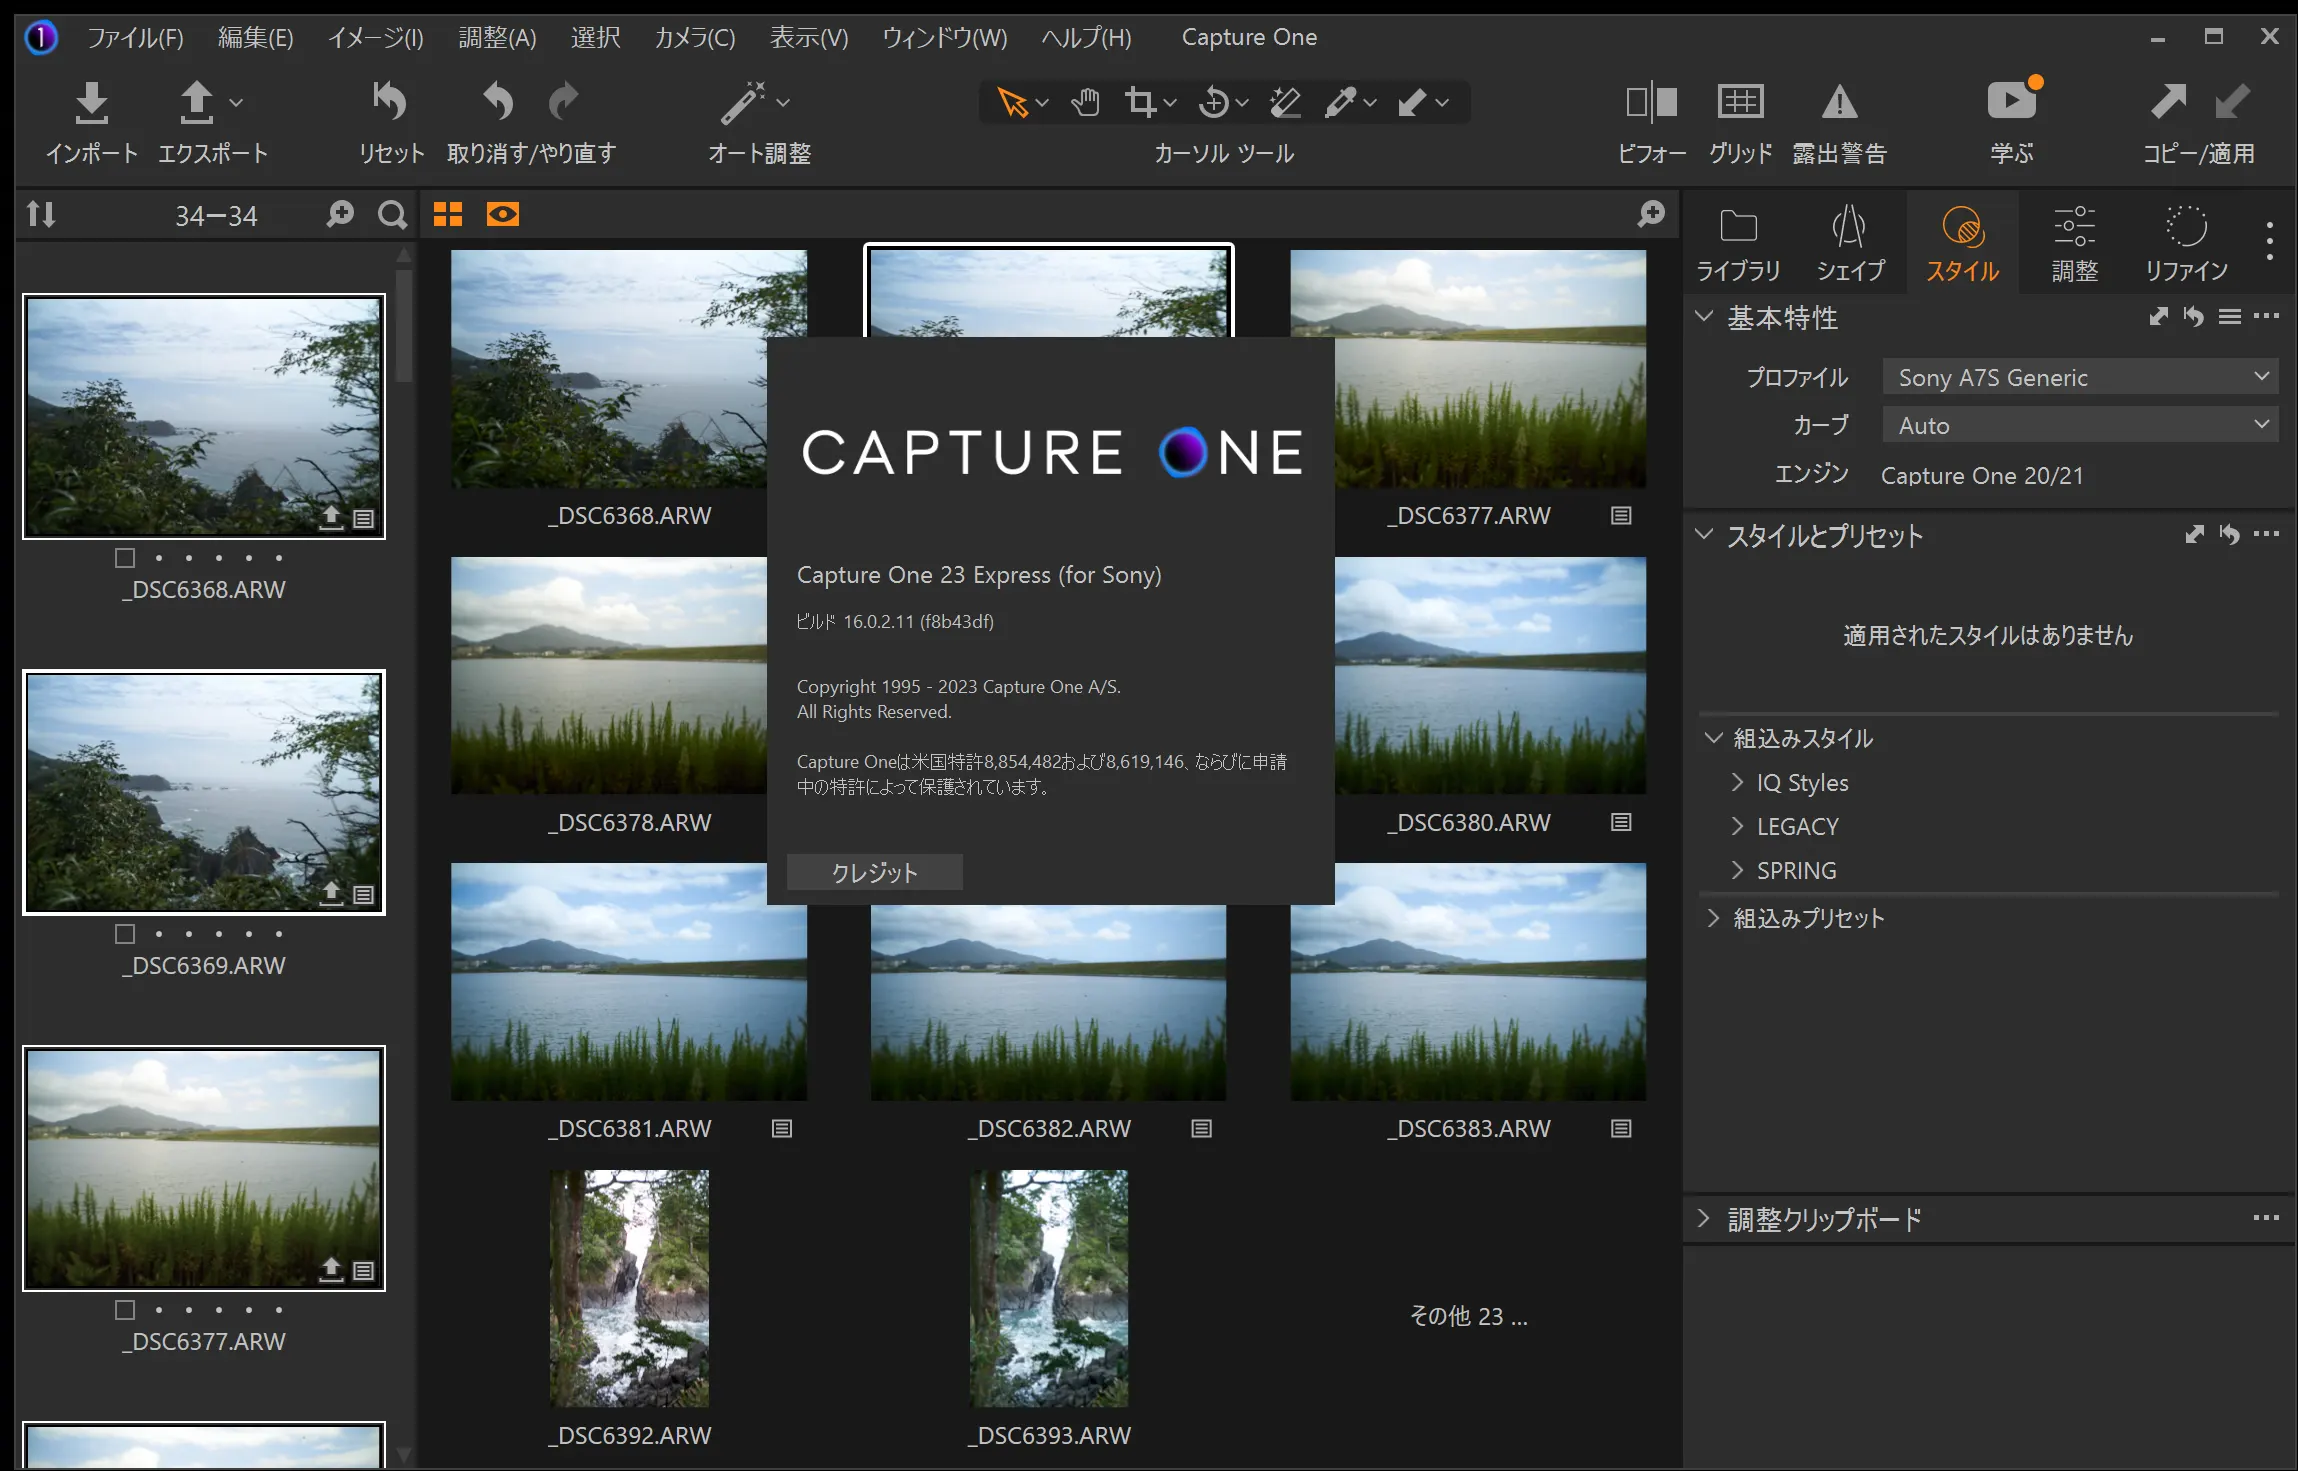Image resolution: width=2298 pixels, height=1471 pixels.
Task: Expand the SPRING styles folder
Action: click(1737, 870)
